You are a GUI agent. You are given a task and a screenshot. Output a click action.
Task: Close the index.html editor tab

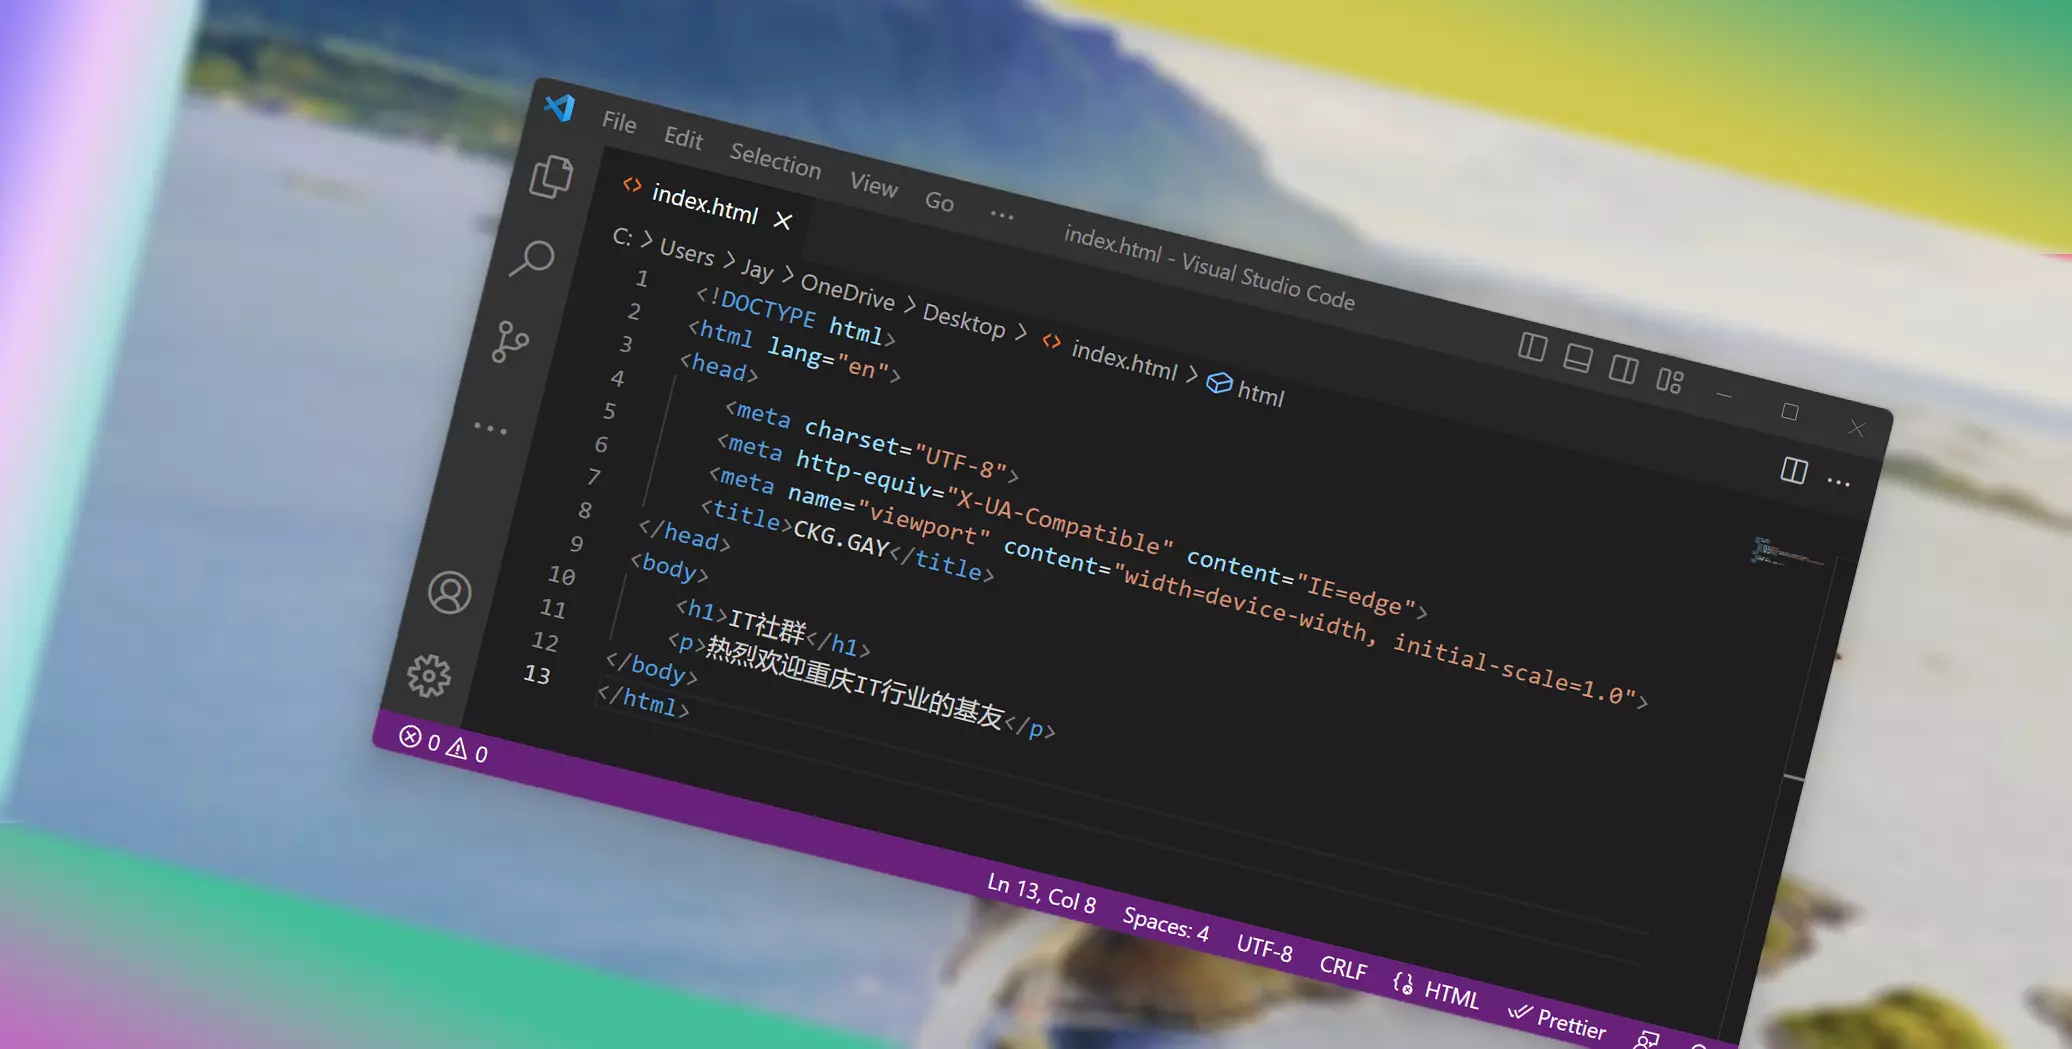coord(783,221)
